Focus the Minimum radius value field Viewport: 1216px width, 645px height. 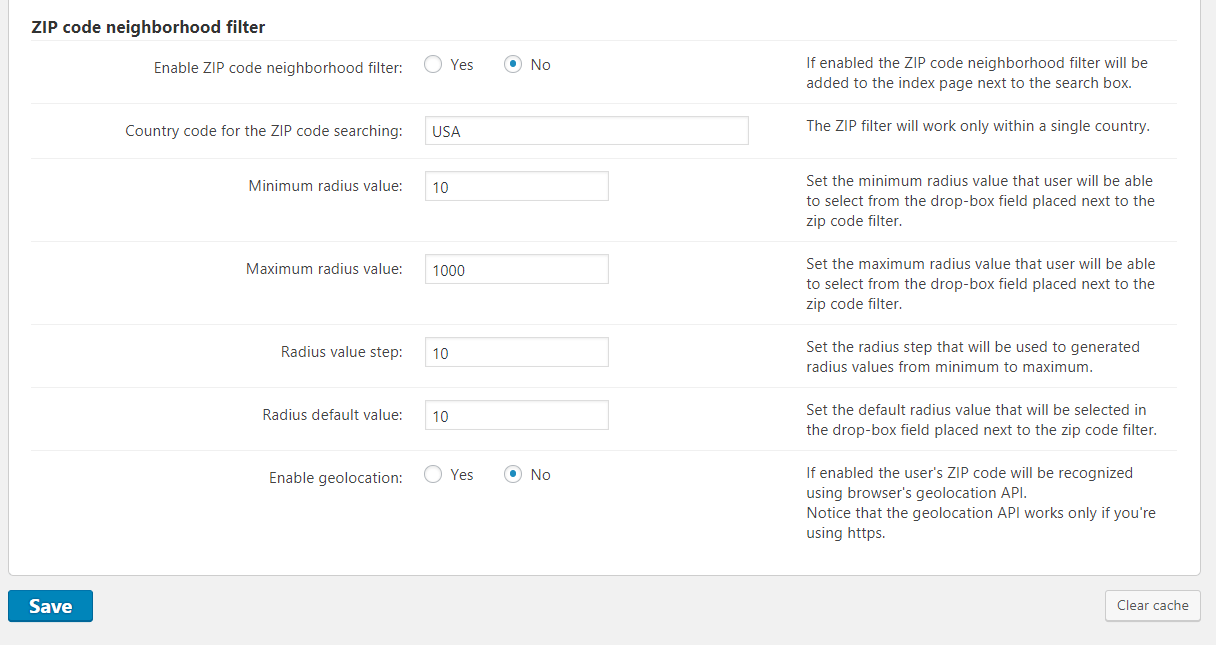[x=516, y=186]
